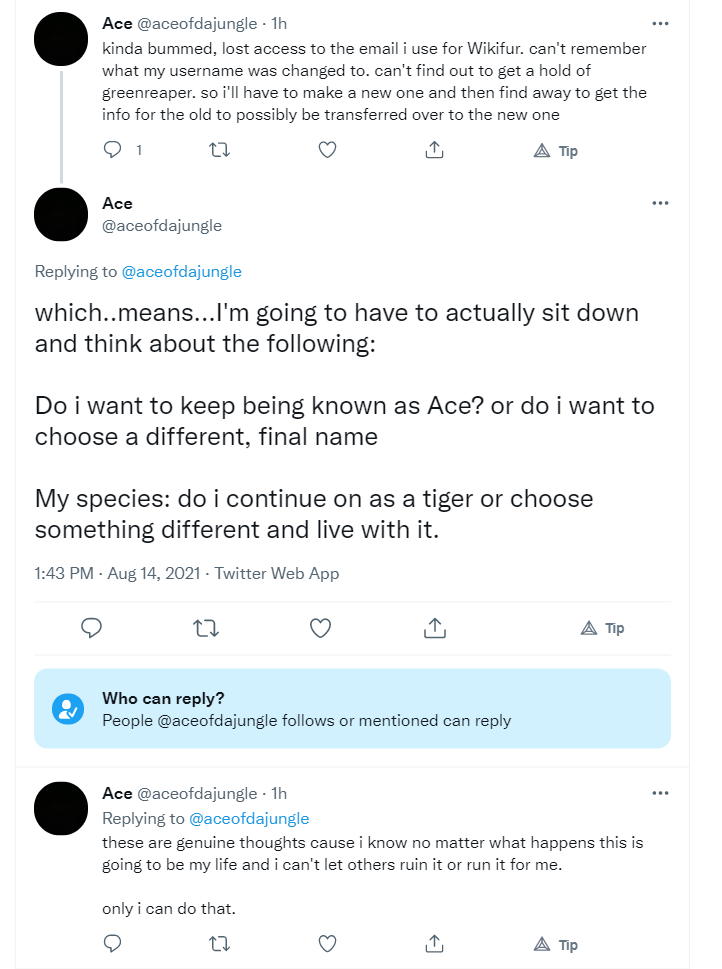This screenshot has width=722, height=969.
Task: Open more options for the top tweet
Action: [660, 23]
